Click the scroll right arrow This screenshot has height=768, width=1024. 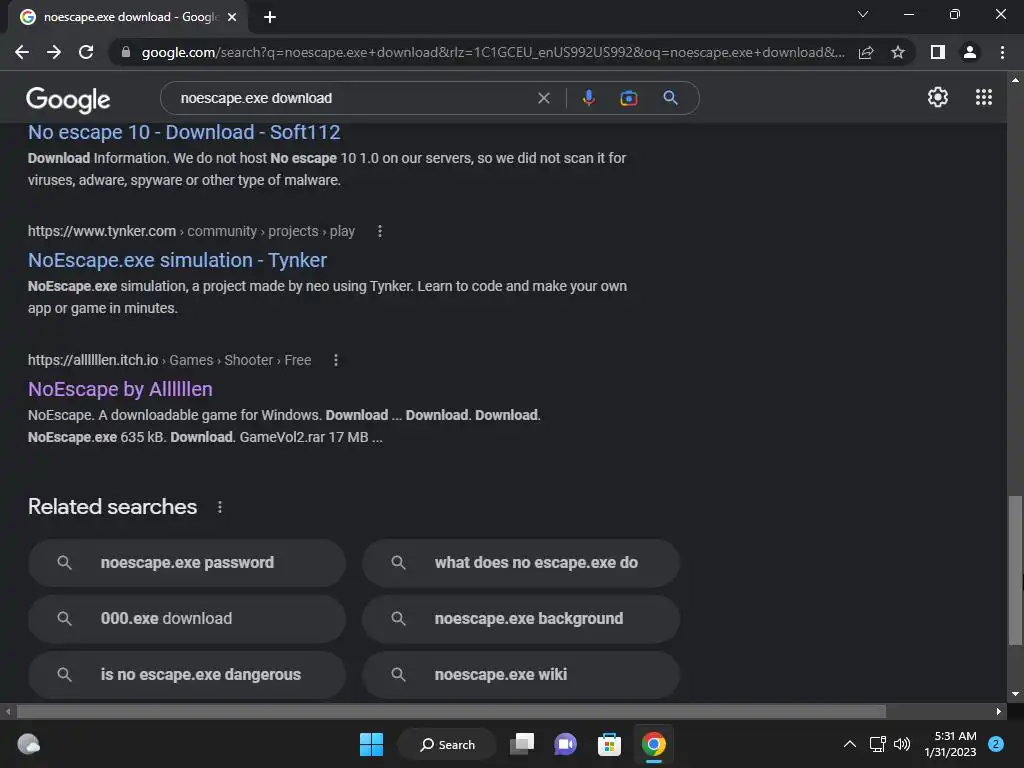coord(999,711)
